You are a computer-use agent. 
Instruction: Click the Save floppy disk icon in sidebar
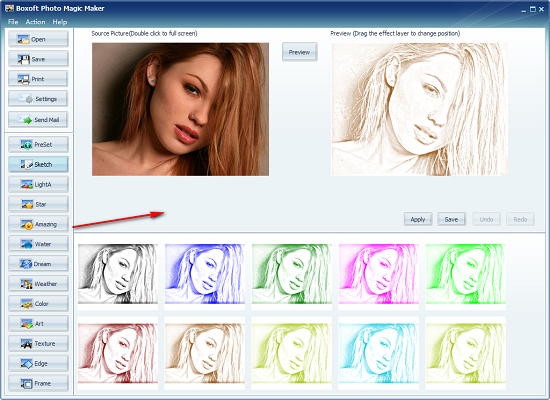point(24,59)
